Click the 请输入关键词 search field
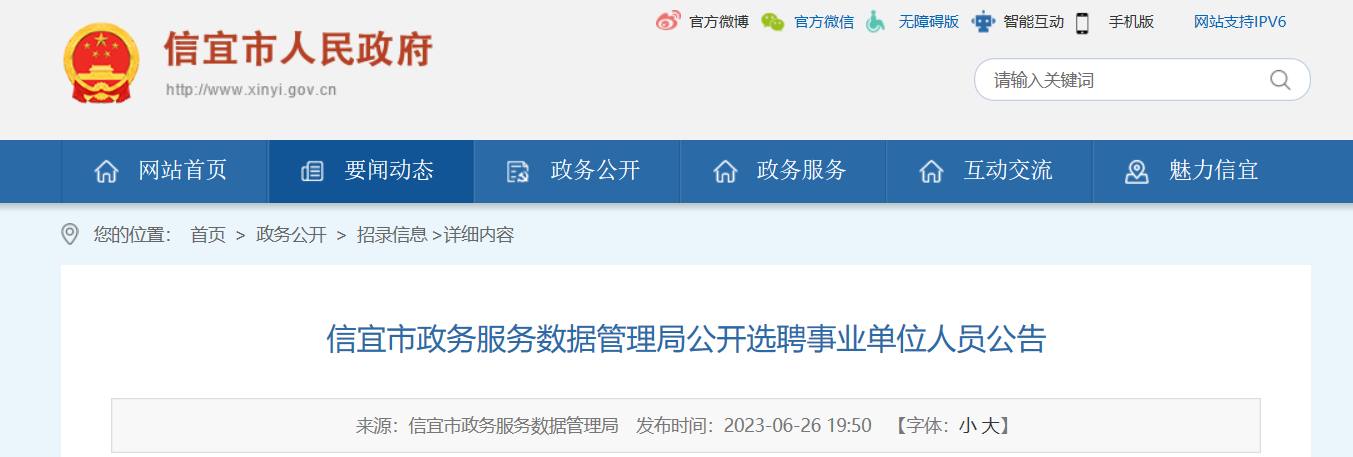The image size is (1353, 457). [x=1142, y=80]
